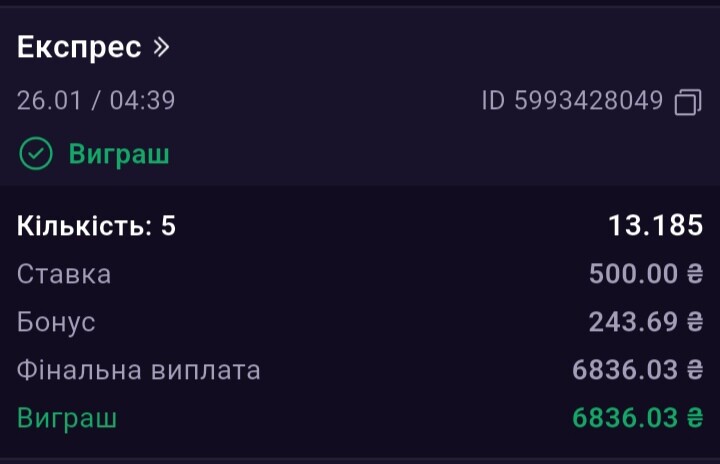Click the green Виграш status label
Image resolution: width=720 pixels, height=464 pixels.
[119, 154]
